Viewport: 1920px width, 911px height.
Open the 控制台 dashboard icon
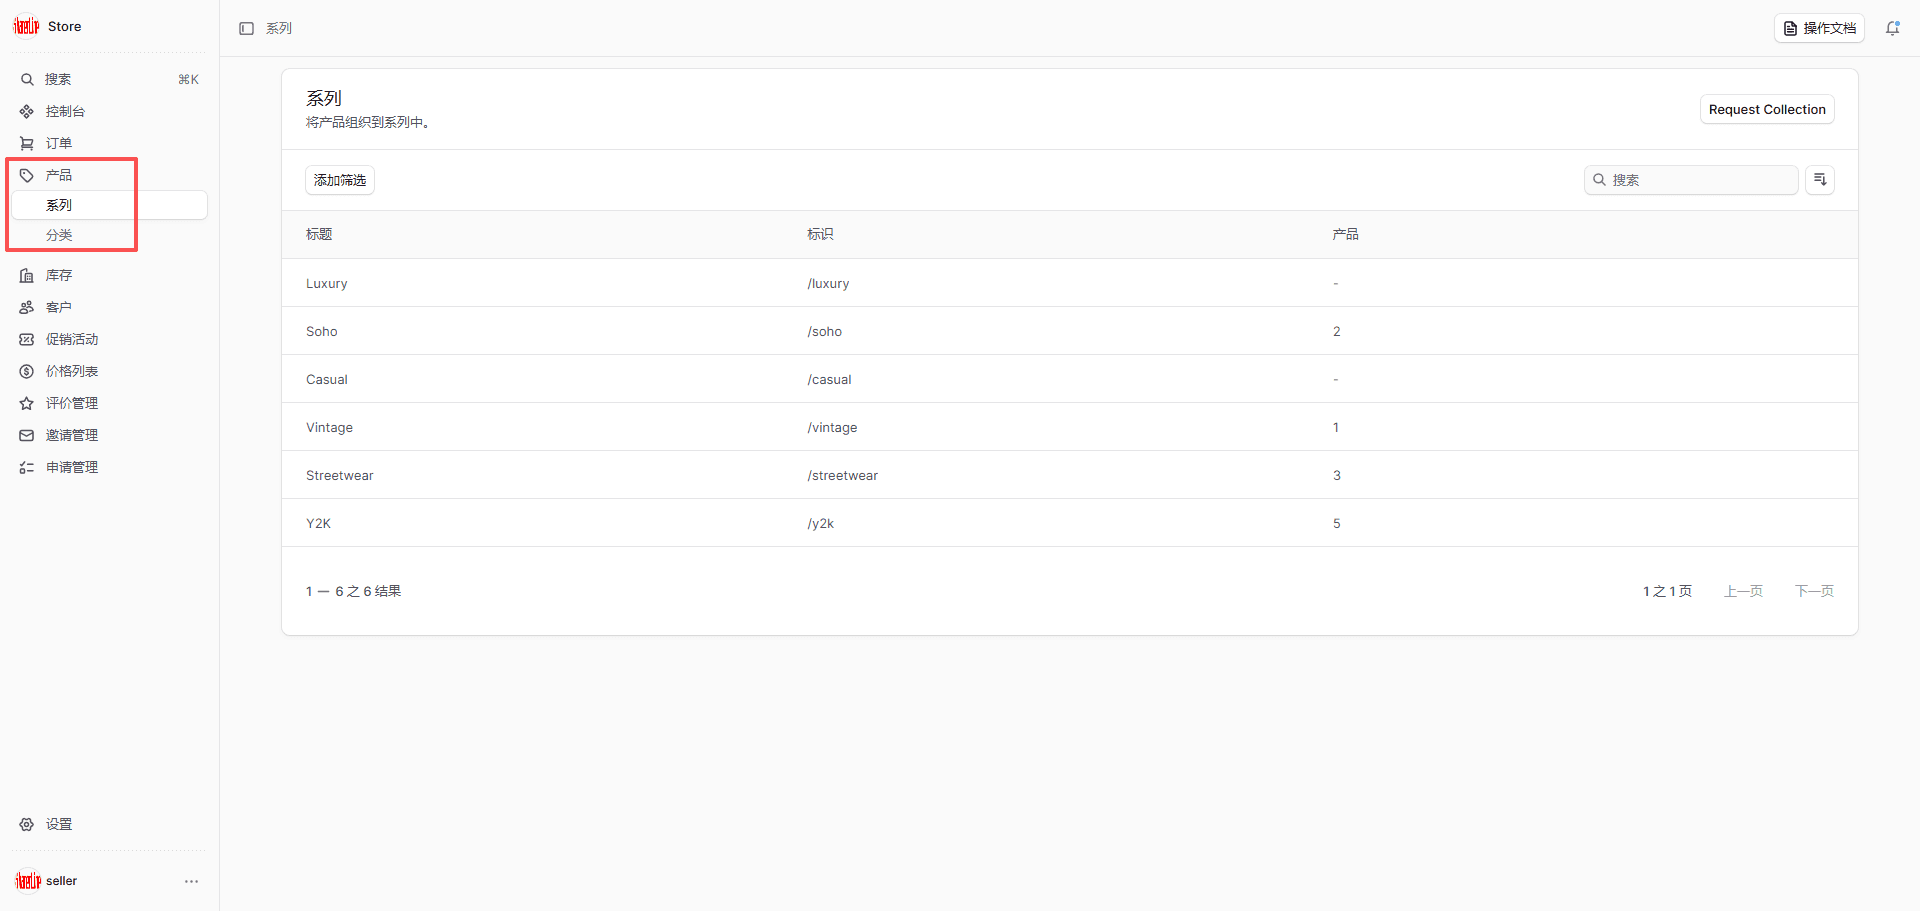(27, 112)
